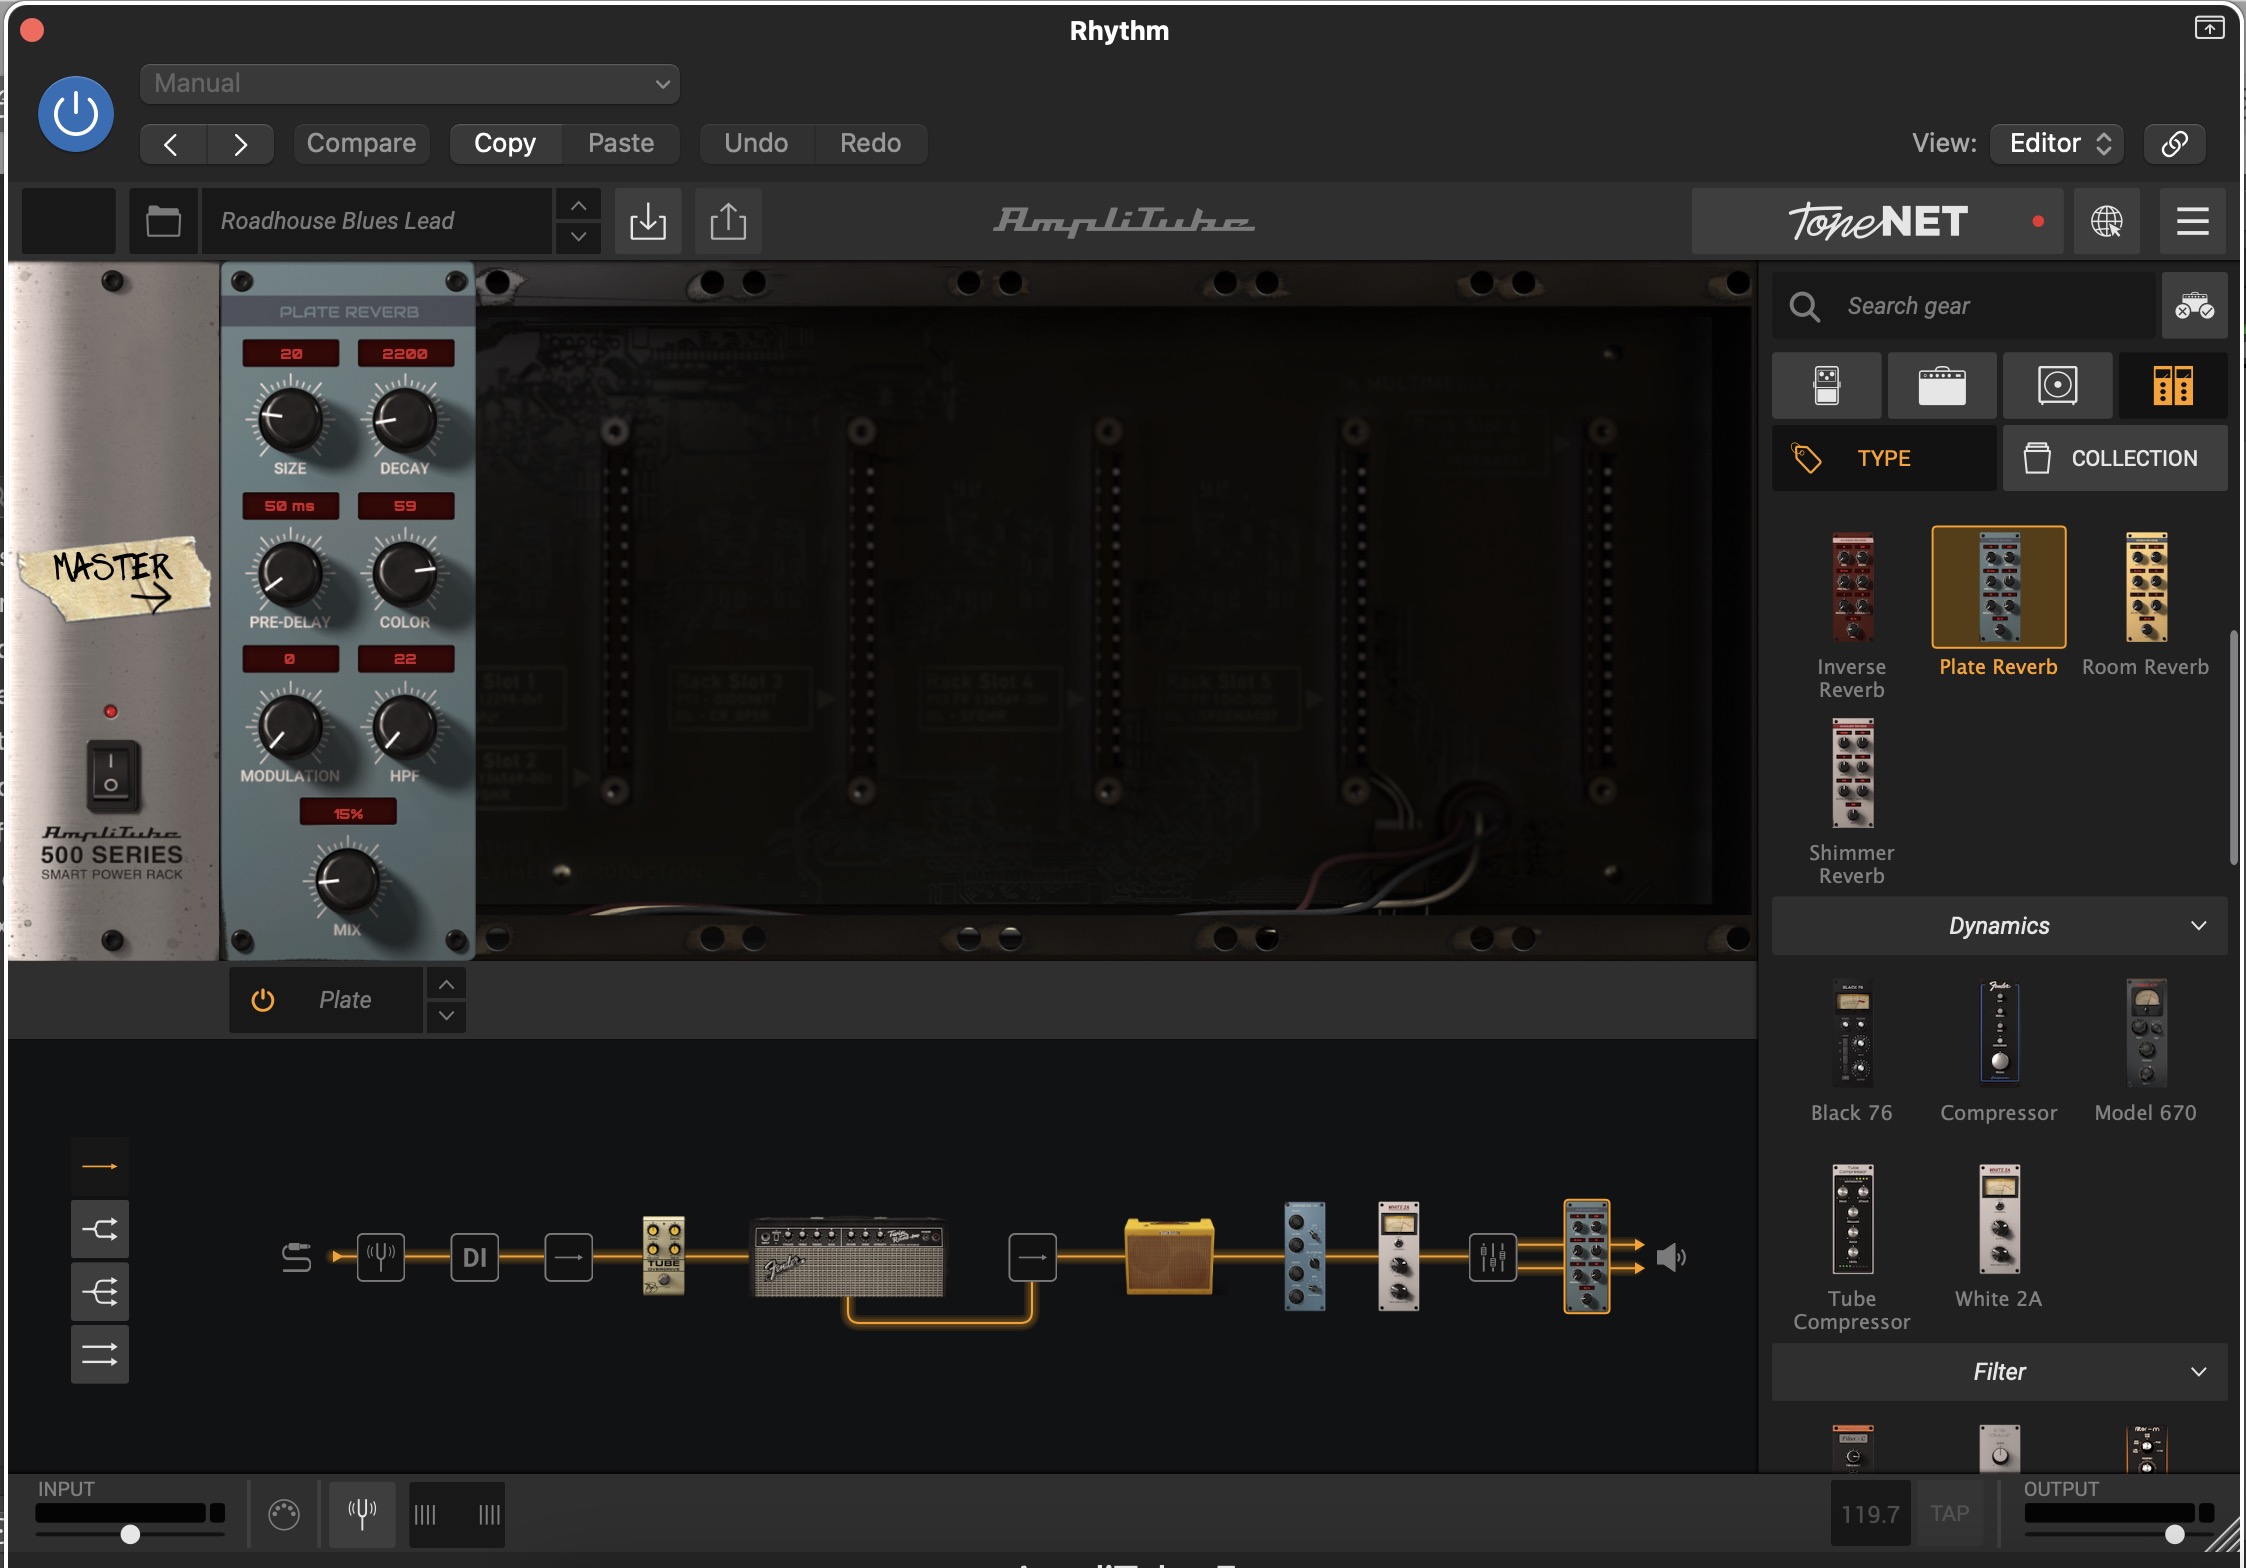2246x1568 pixels.
Task: Collapse the Dynamics section
Action: 2000,926
